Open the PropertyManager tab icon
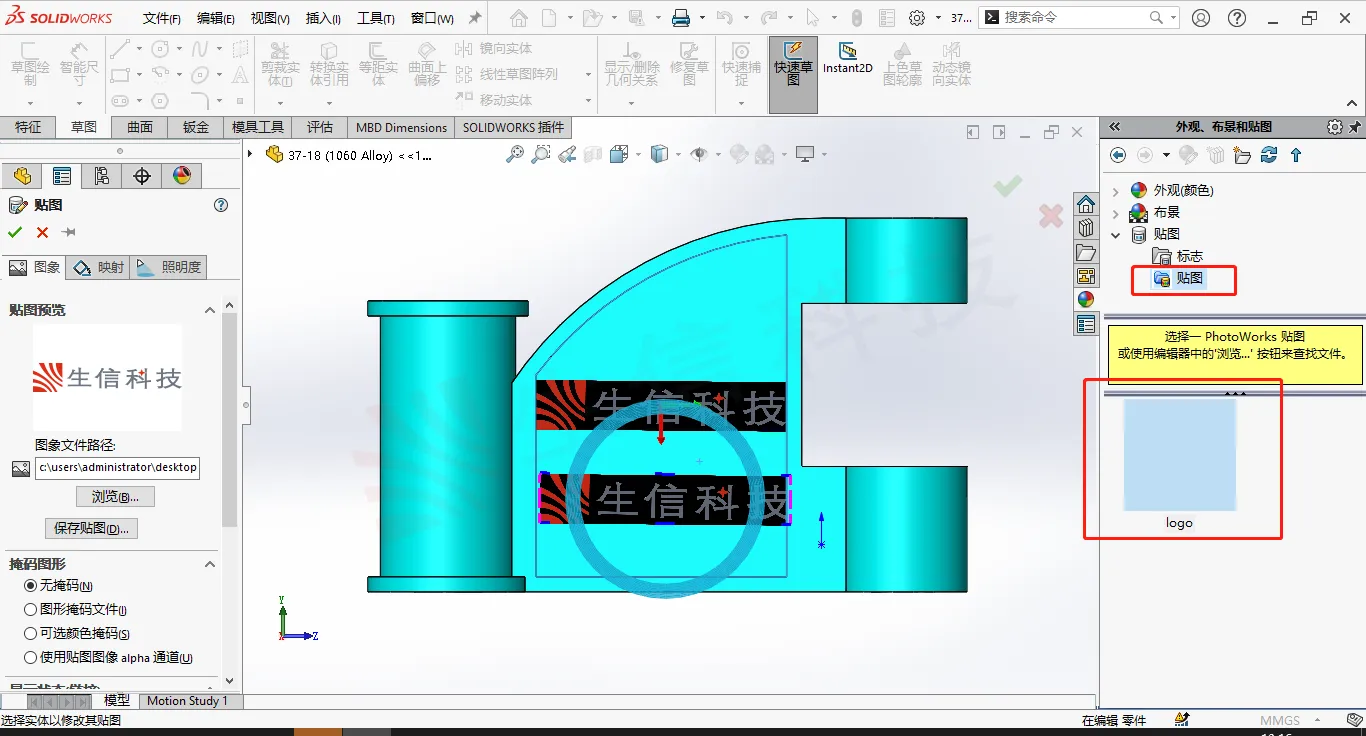Viewport: 1366px width, 736px height. 62,176
